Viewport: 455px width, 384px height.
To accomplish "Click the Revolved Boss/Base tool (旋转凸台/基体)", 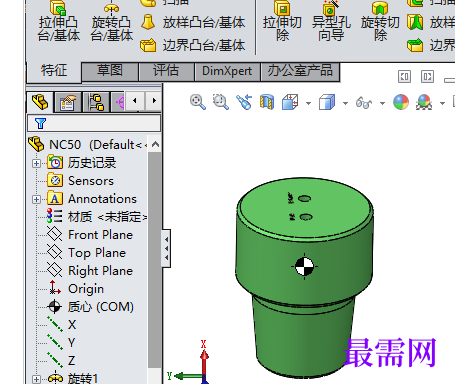I will tap(112, 21).
